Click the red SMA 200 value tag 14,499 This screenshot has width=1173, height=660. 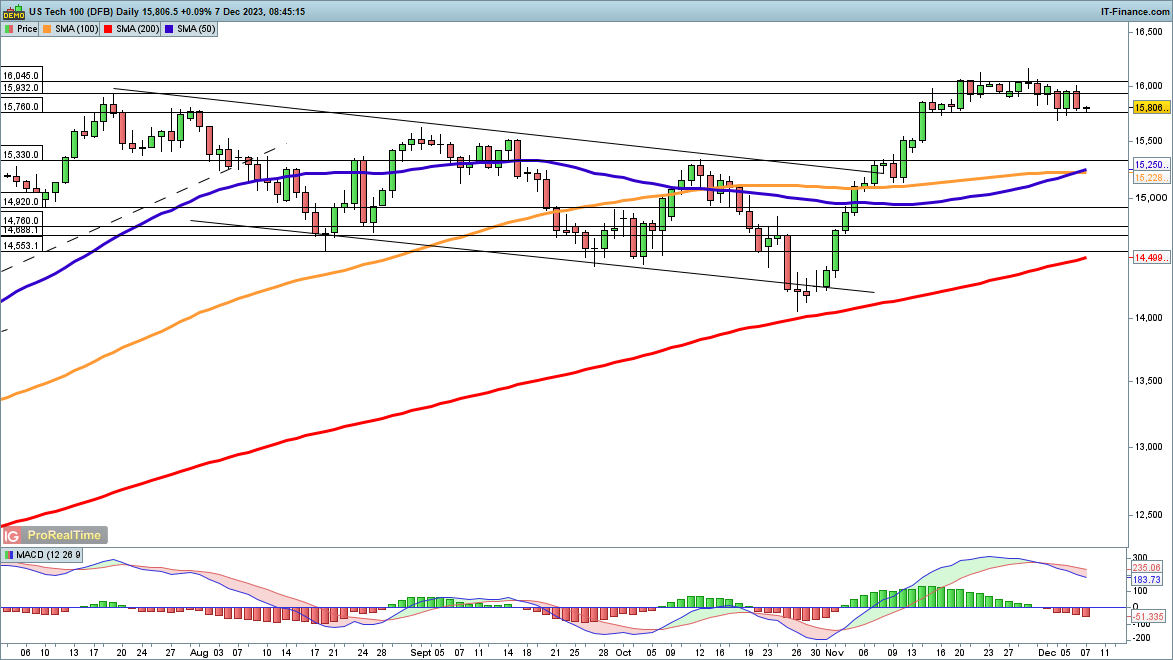(1151, 257)
